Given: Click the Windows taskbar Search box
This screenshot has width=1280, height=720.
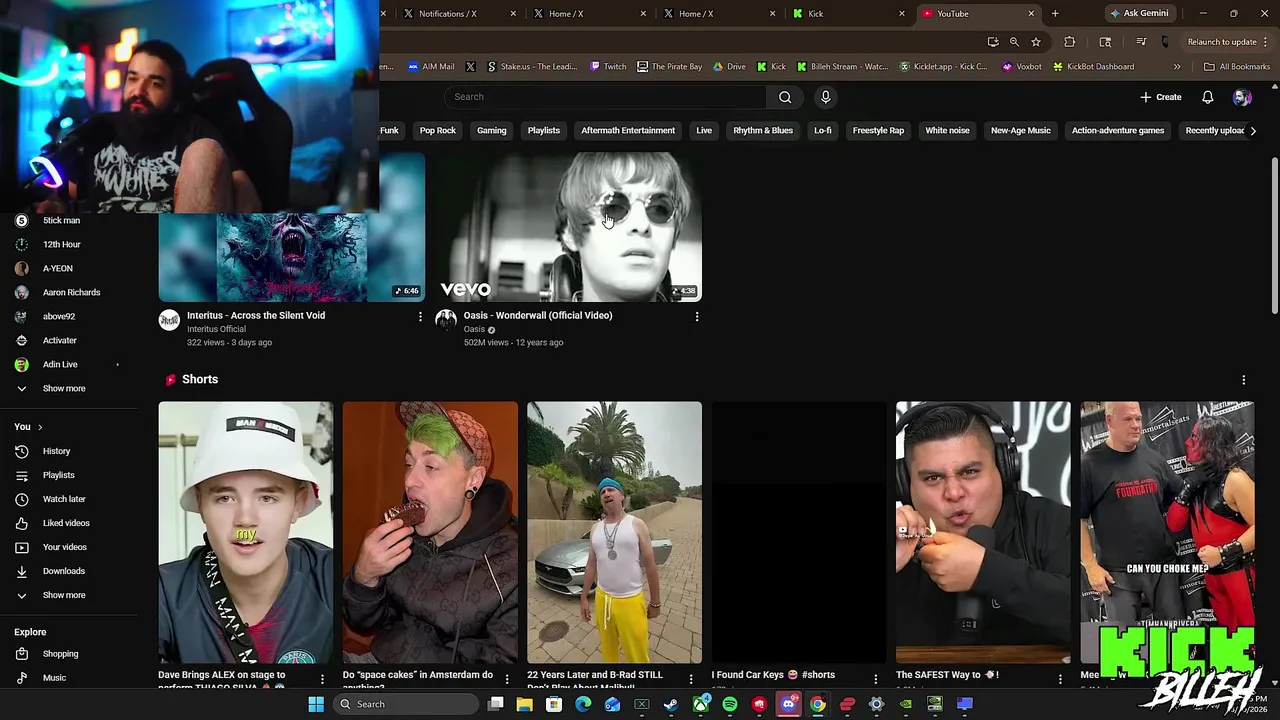Looking at the screenshot, I should tap(405, 704).
